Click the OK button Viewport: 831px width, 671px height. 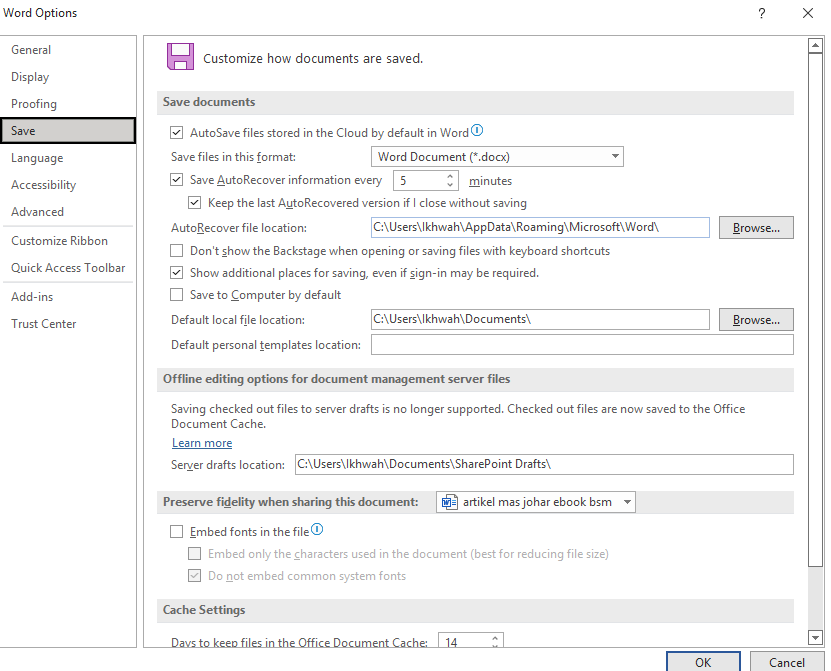703,662
